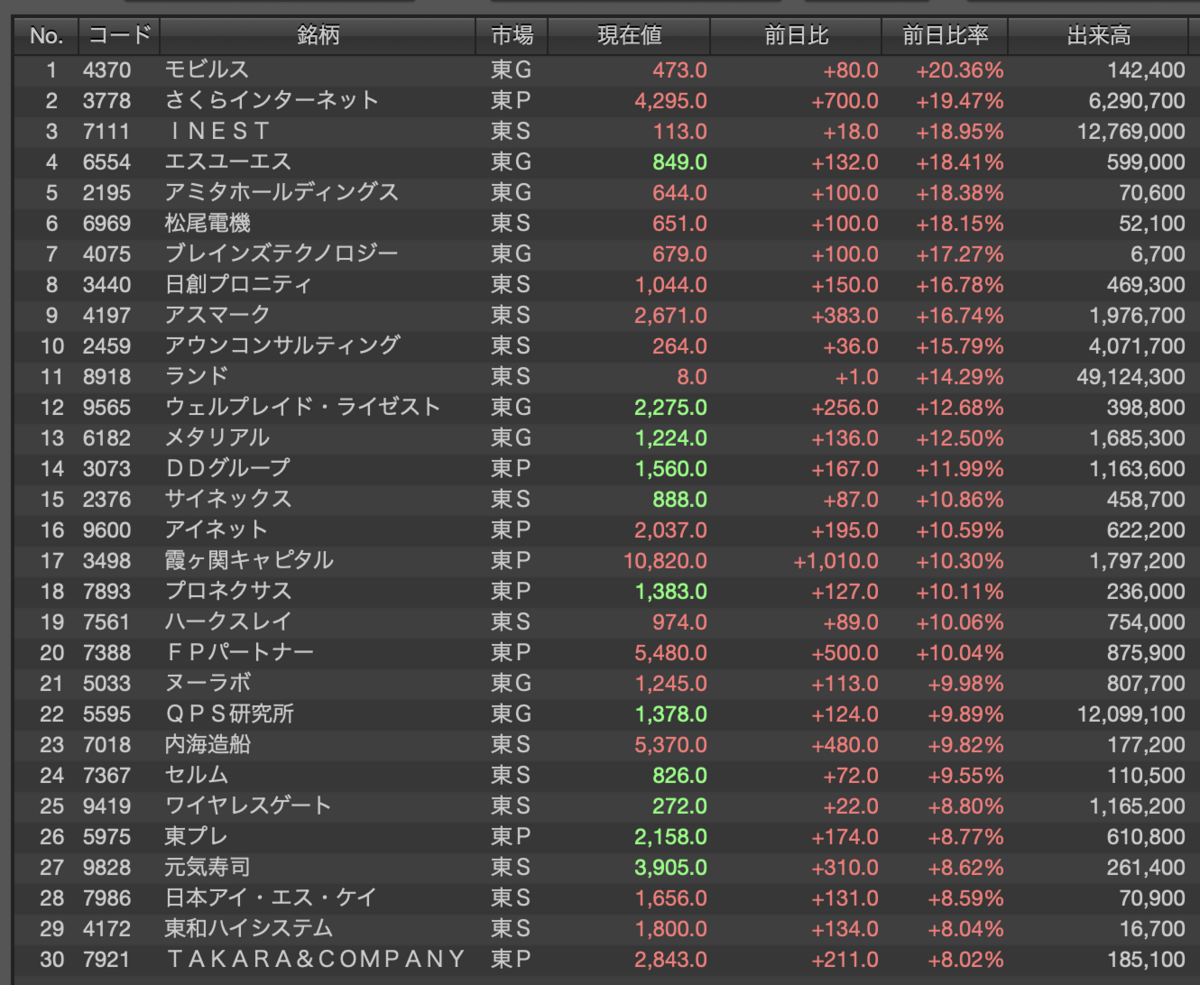Click percentage +8.02%
Image resolution: width=1200 pixels, height=985 pixels.
(964, 960)
